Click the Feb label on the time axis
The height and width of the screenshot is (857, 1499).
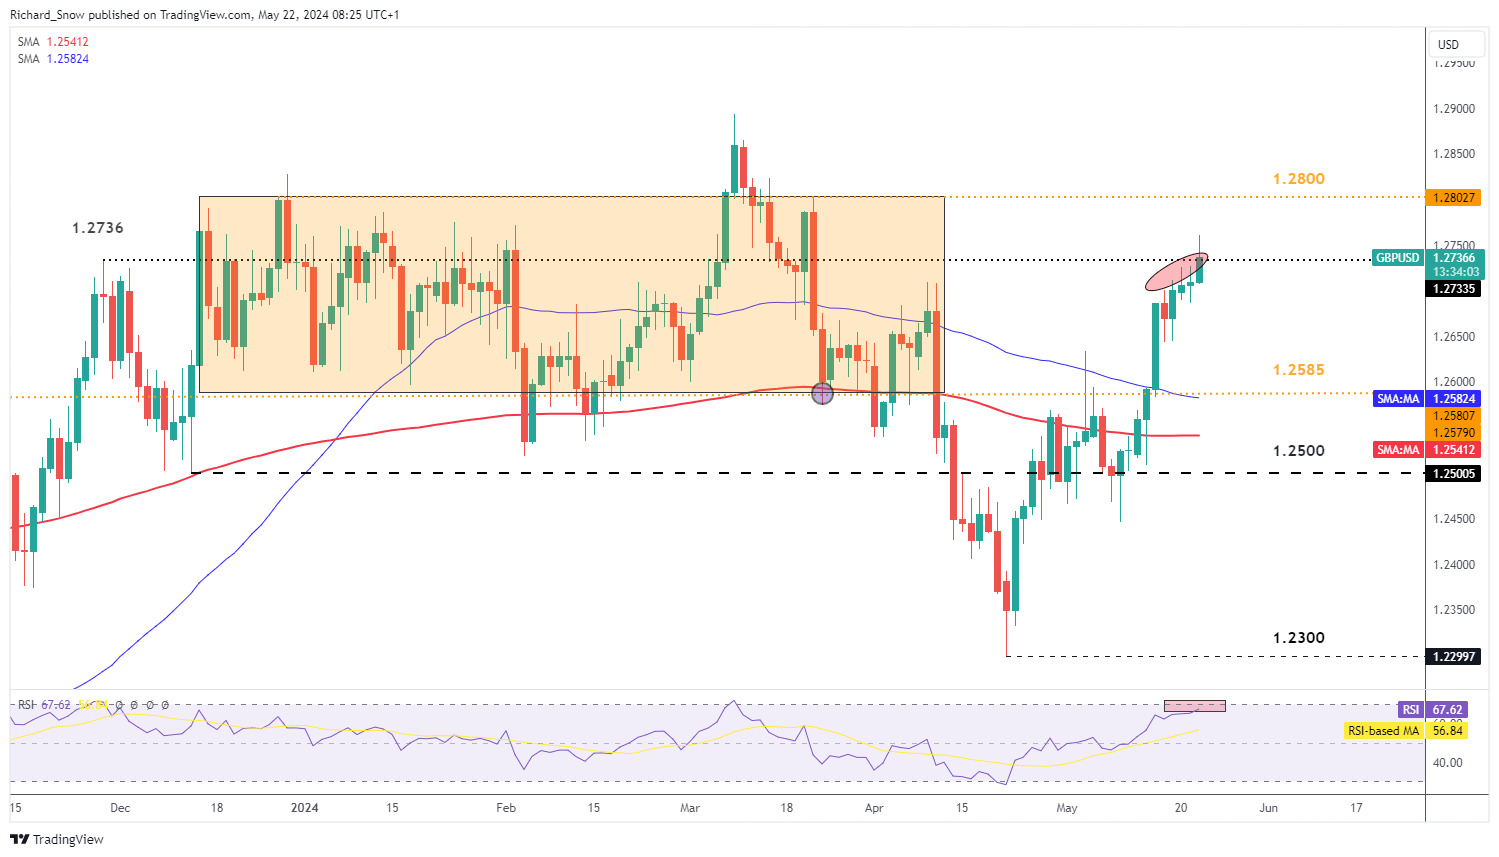pyautogui.click(x=506, y=808)
